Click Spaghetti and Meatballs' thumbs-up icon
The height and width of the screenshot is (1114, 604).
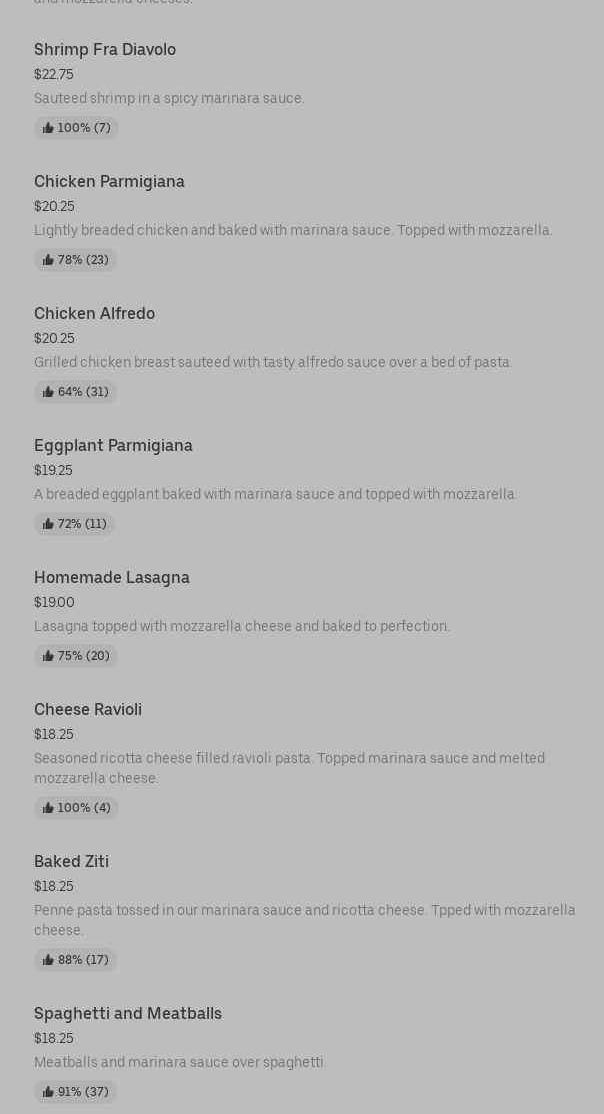point(48,1092)
